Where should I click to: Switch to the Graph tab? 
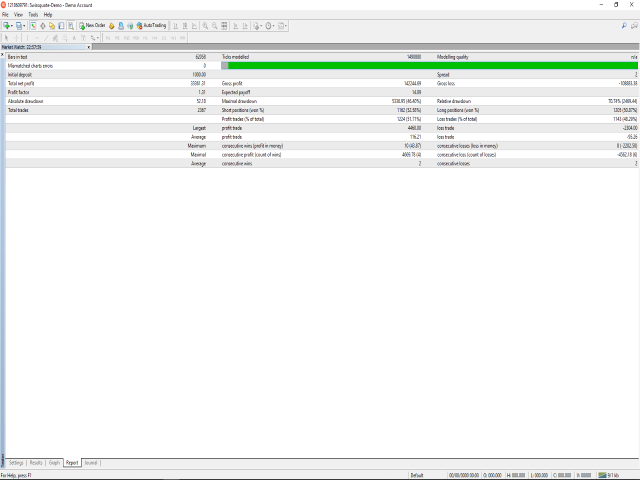coord(54,463)
